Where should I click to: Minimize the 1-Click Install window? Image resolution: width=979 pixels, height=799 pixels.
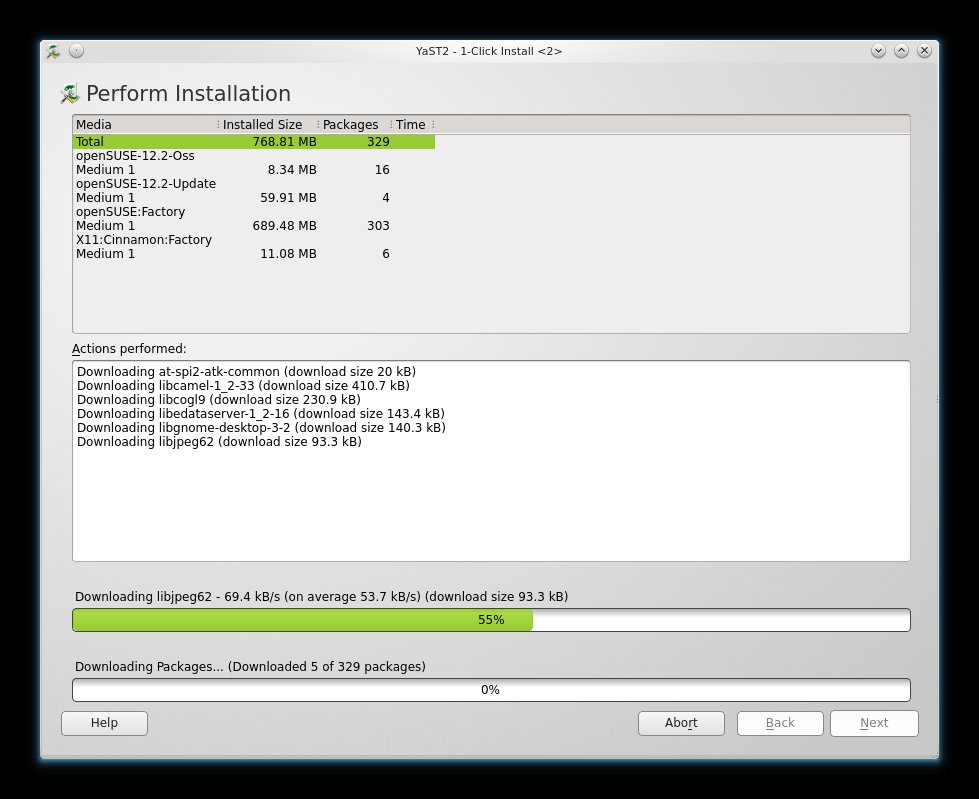click(878, 51)
